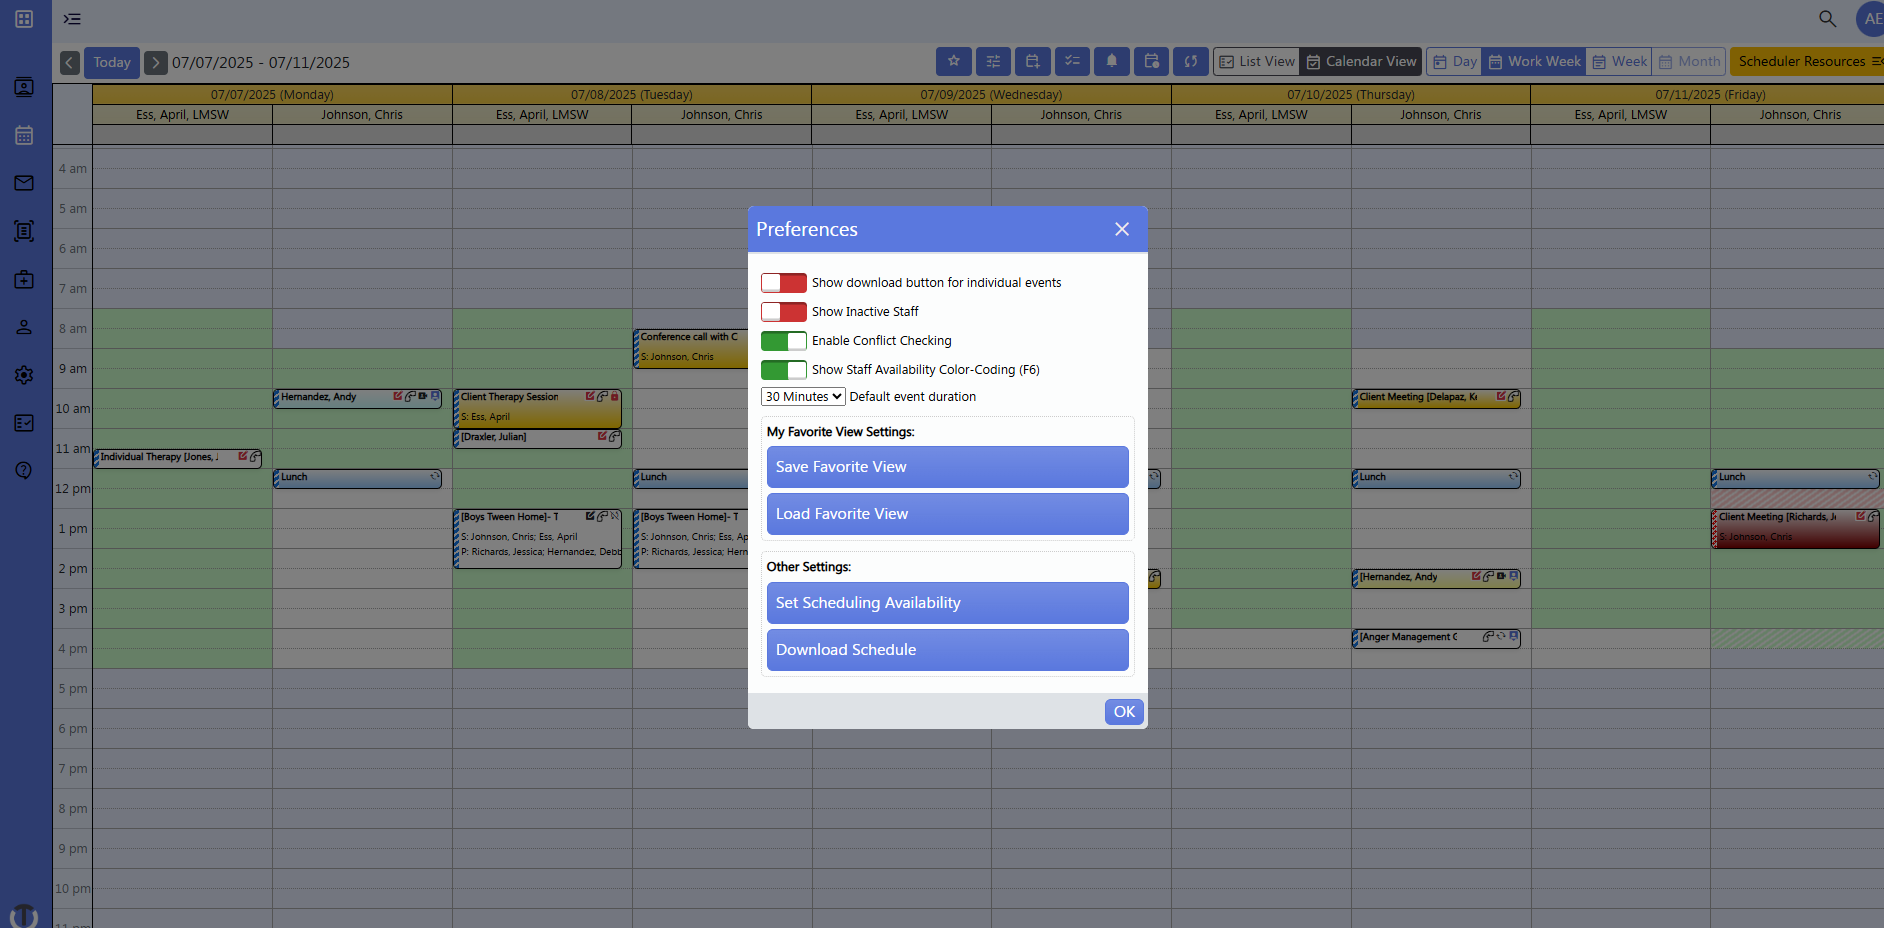This screenshot has height=928, width=1884.
Task: Toggle Show Staff Availability Color-Coding switch
Action: pos(784,370)
